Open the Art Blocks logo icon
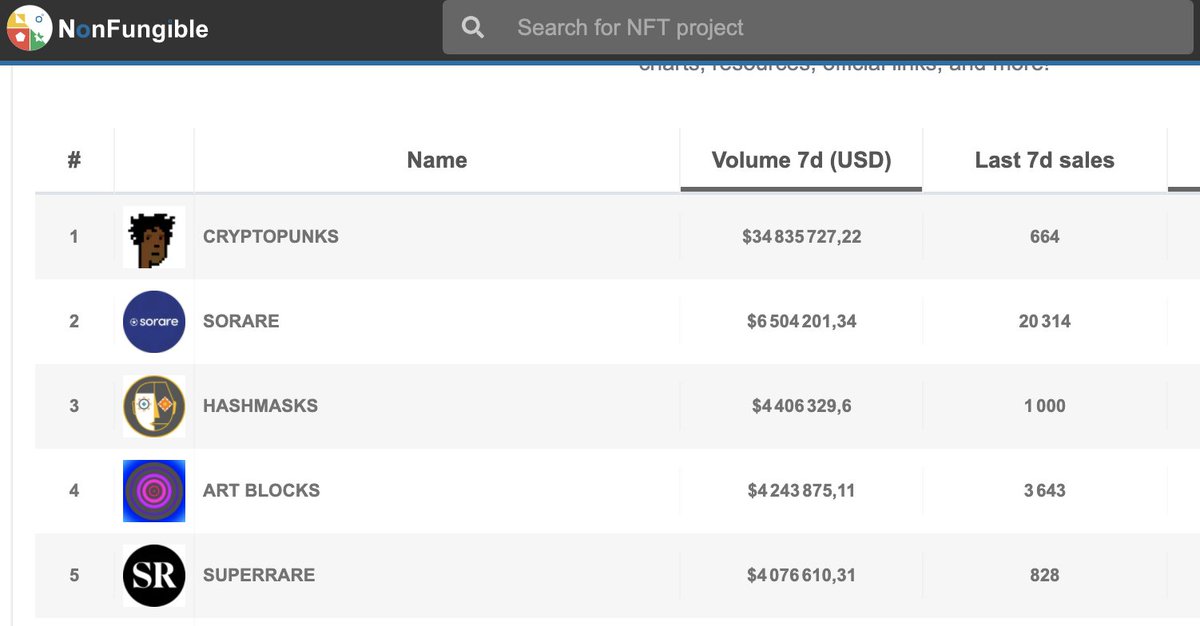The height and width of the screenshot is (626, 1200). (154, 491)
